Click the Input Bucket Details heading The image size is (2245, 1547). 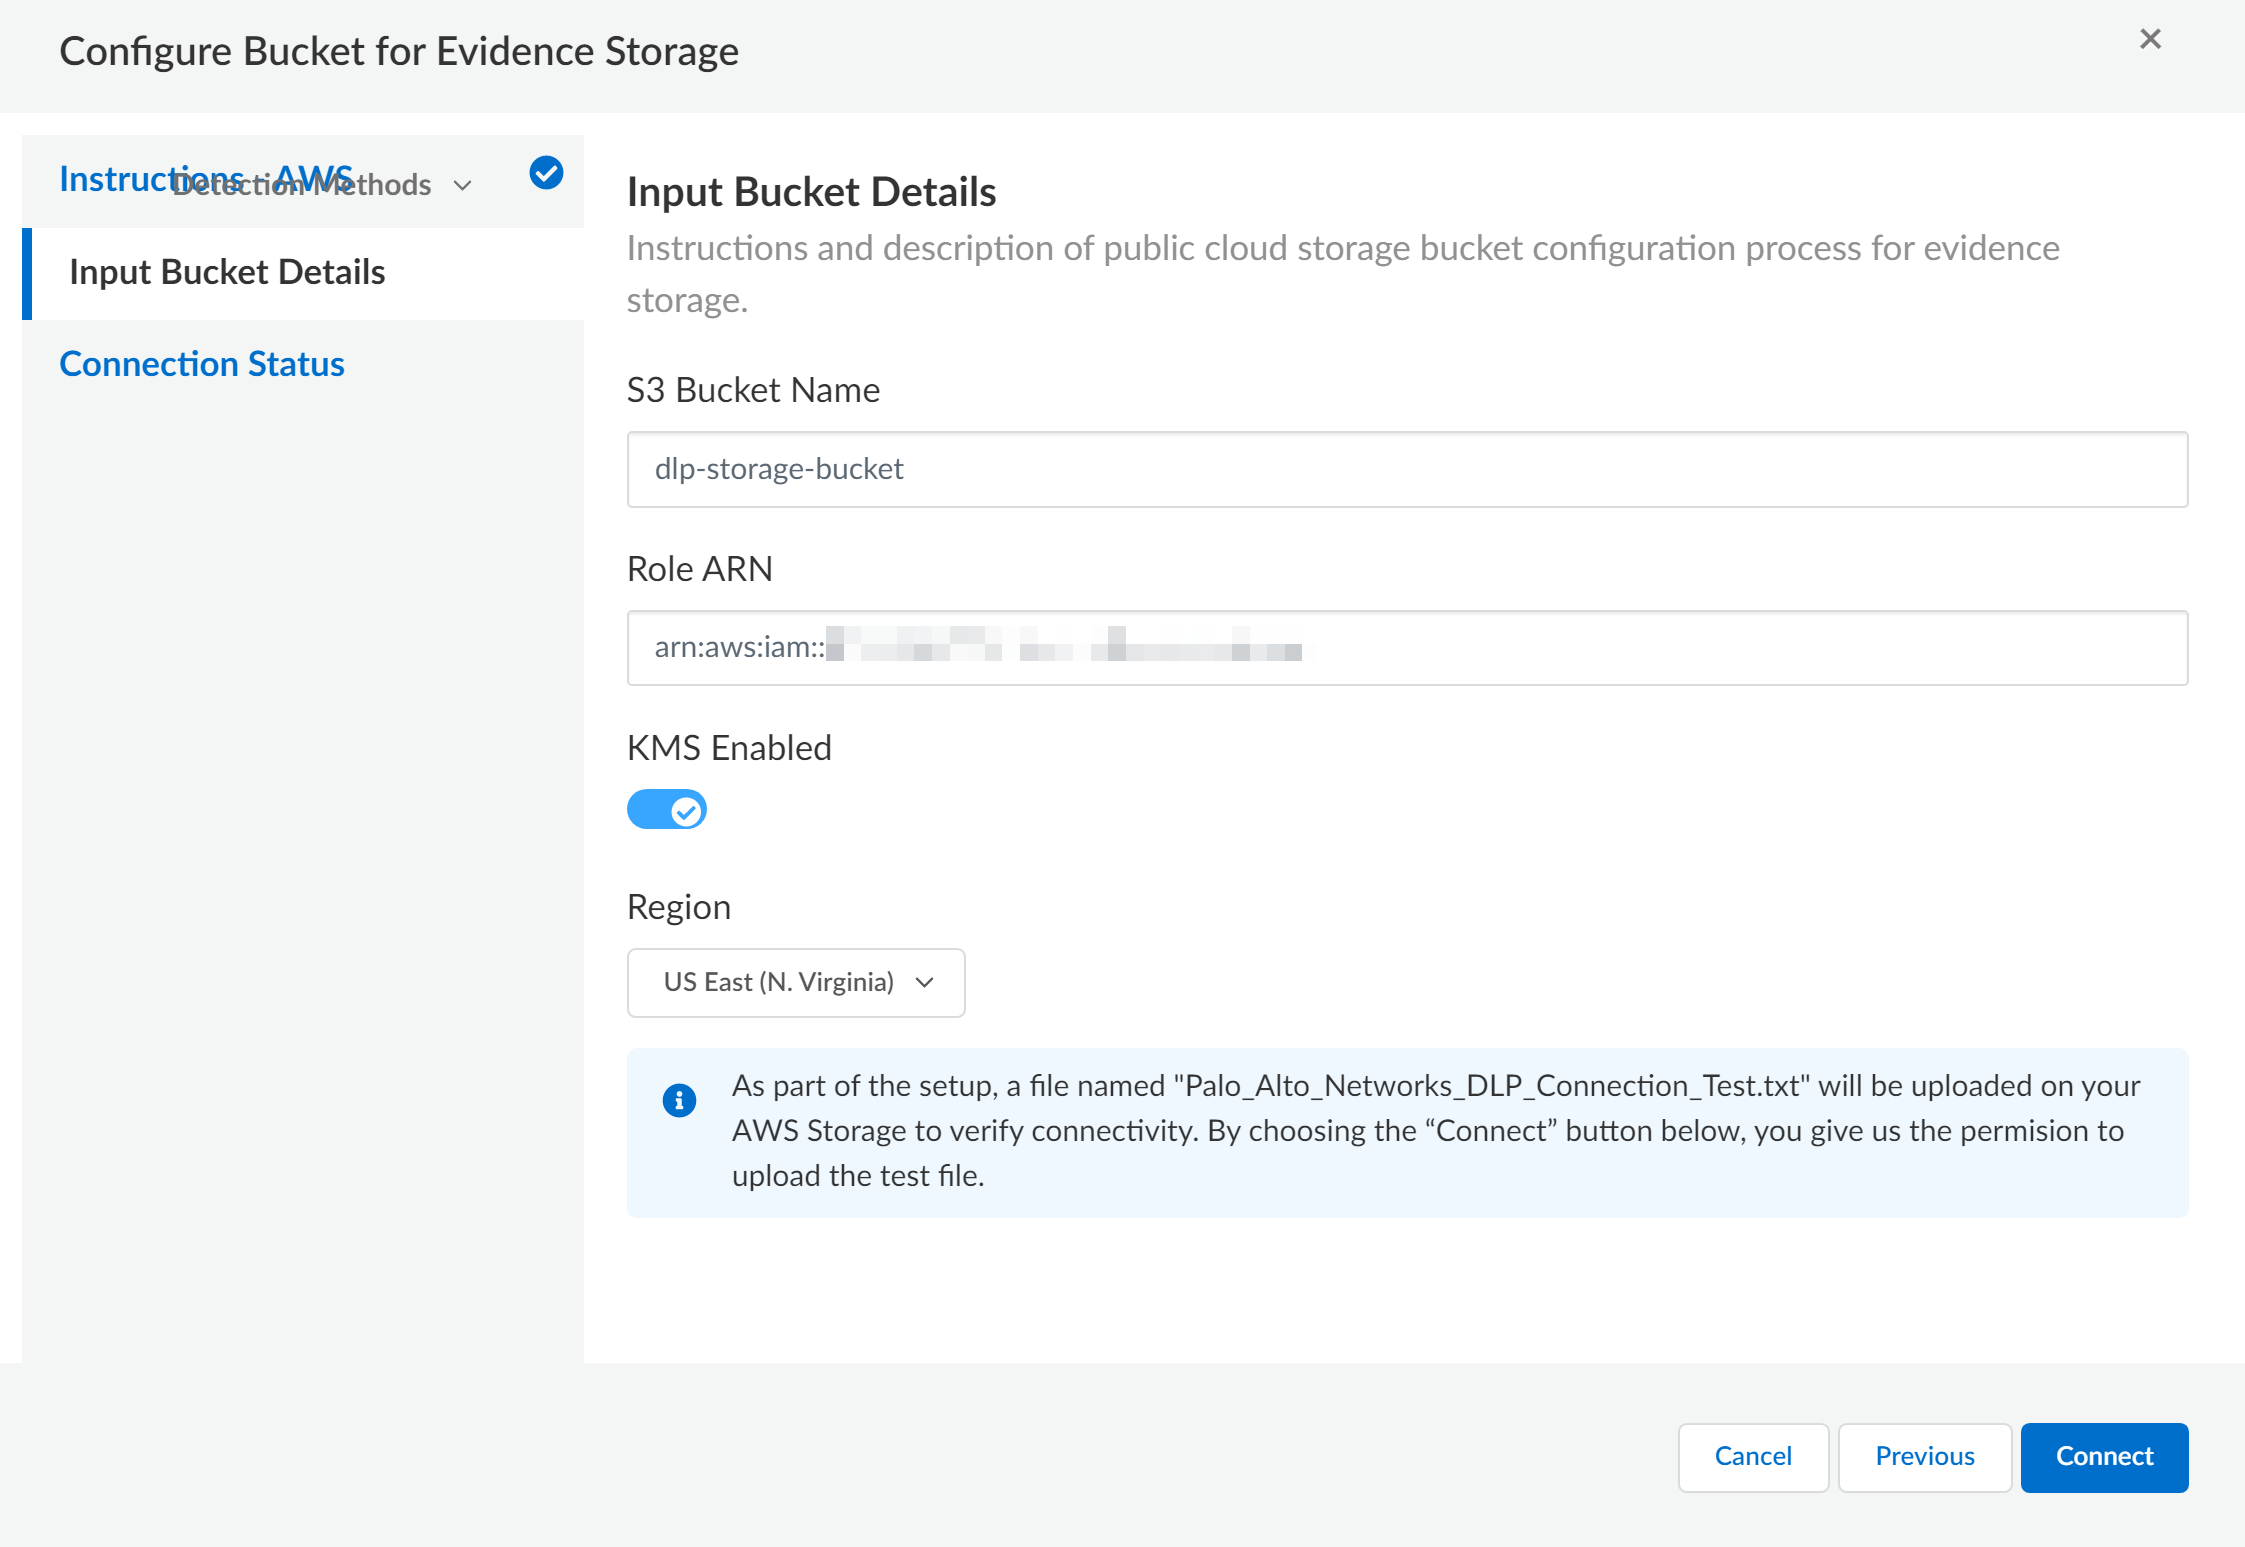811,192
